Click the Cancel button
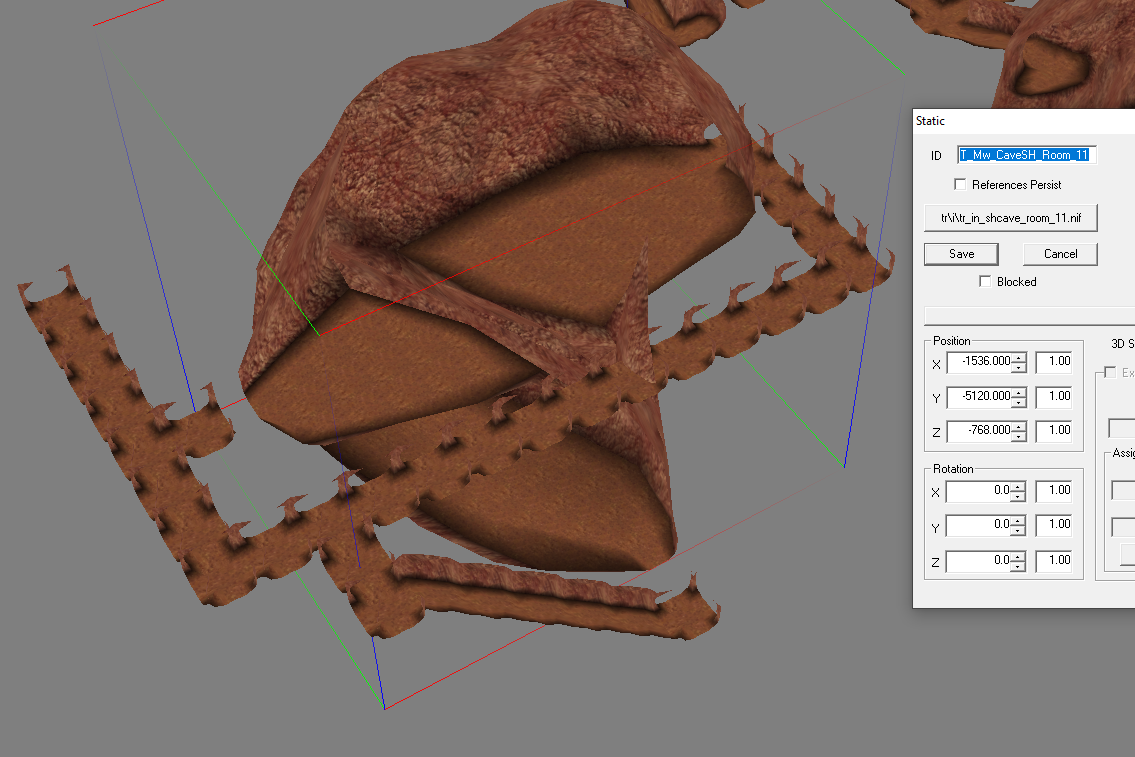 point(1059,253)
